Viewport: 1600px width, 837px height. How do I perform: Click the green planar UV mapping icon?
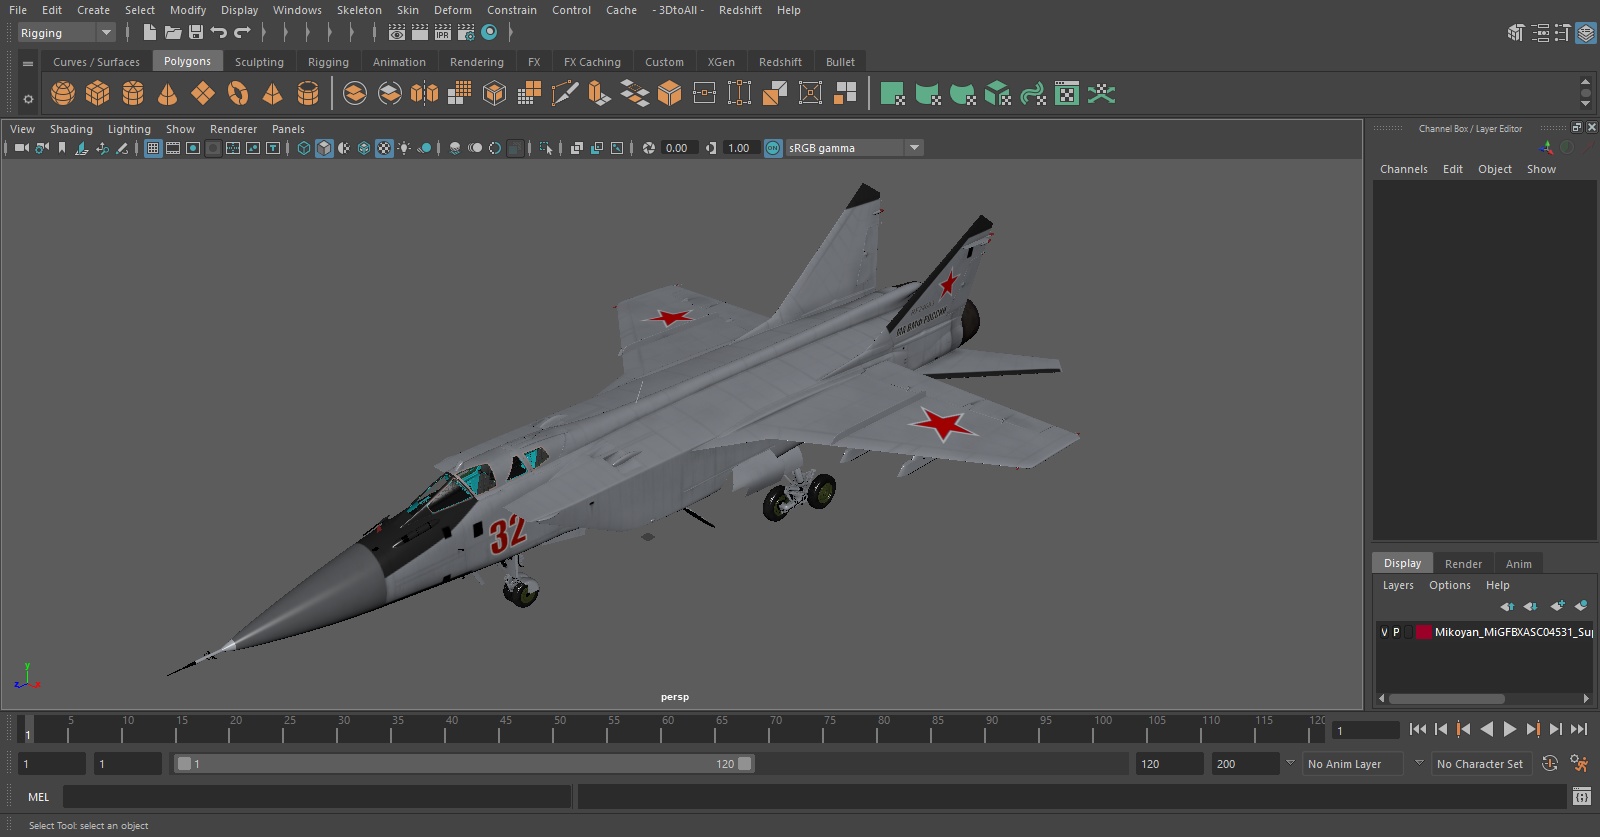click(892, 94)
